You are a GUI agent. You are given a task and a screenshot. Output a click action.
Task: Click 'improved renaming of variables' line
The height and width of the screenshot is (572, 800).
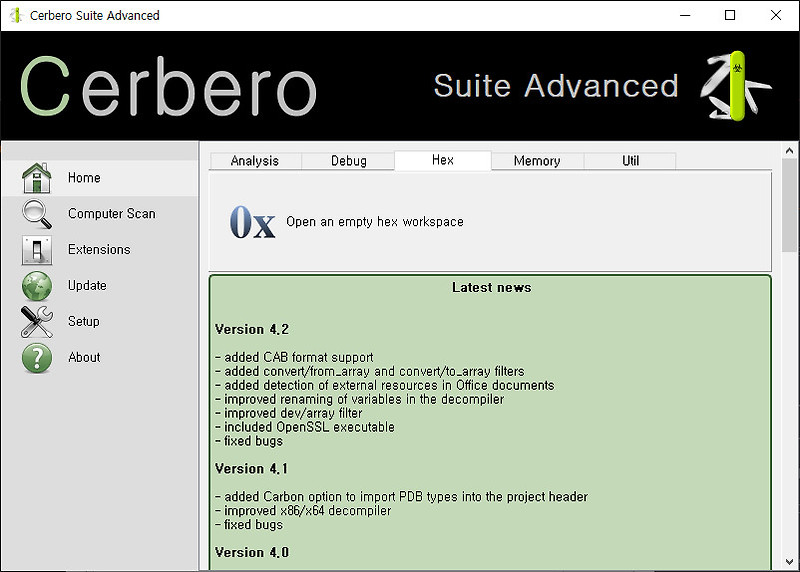coord(360,399)
